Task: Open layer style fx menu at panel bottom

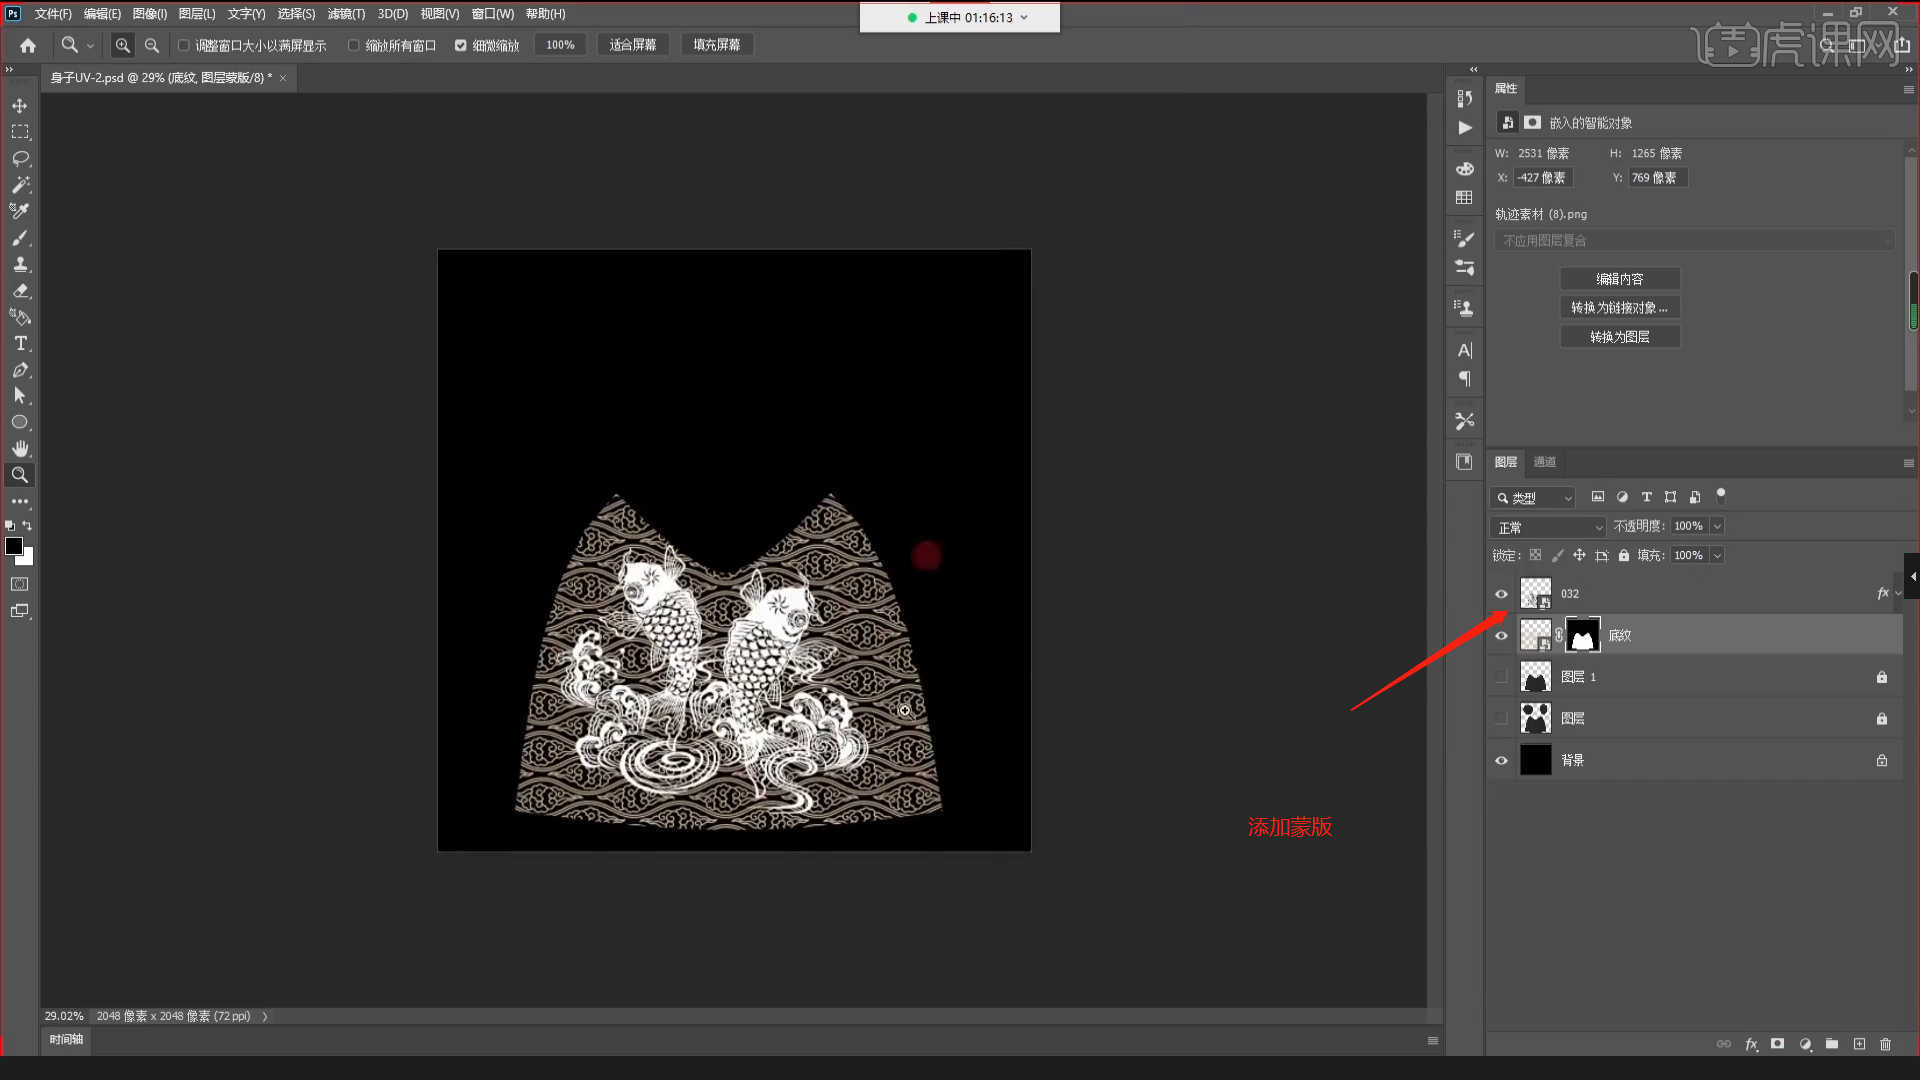Action: 1751,1043
